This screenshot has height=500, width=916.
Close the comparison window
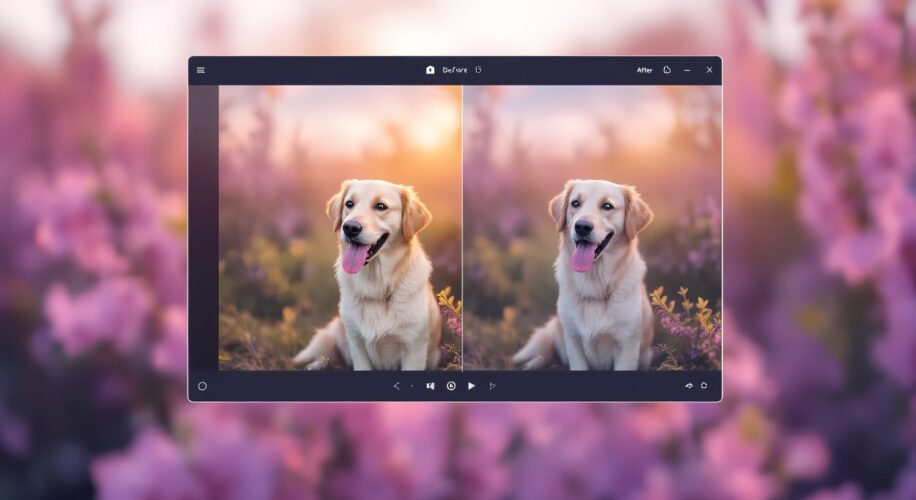709,70
